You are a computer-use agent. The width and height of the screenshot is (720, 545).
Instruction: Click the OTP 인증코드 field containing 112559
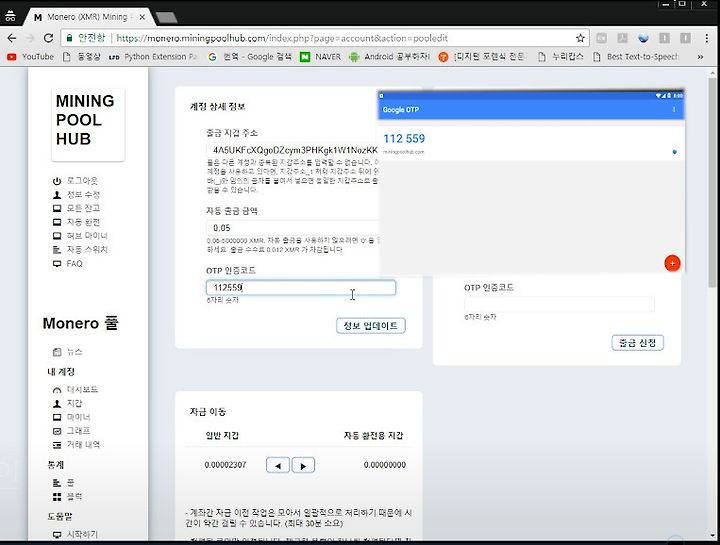[301, 287]
